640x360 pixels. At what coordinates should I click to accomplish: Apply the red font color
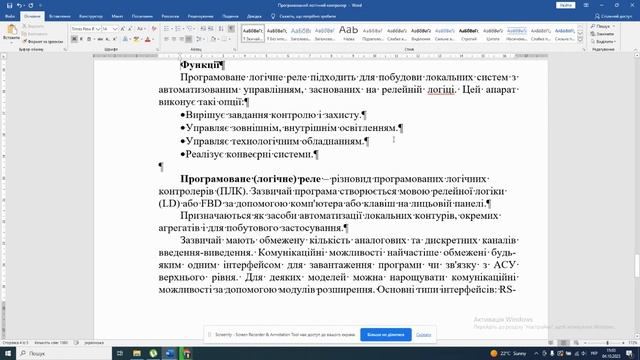(x=148, y=39)
